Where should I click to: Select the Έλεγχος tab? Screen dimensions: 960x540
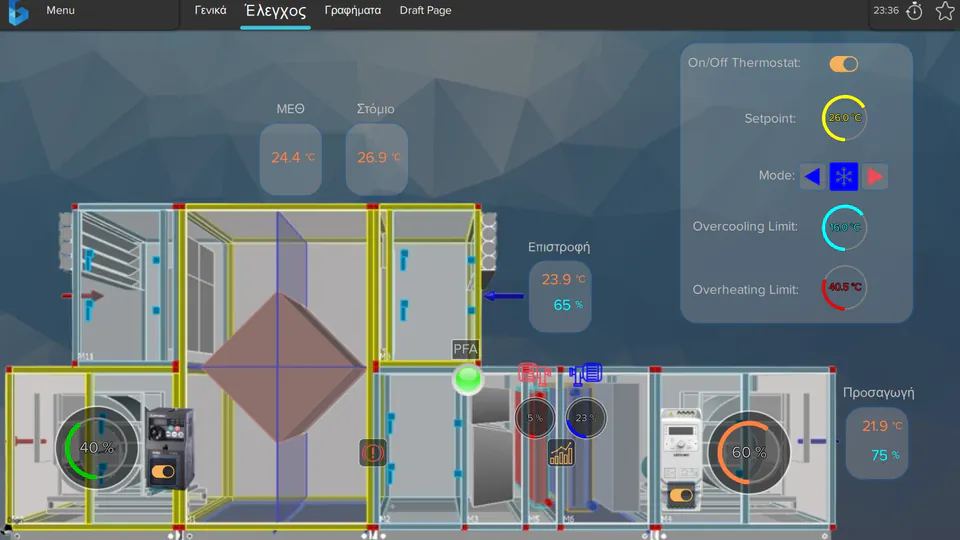pos(276,11)
